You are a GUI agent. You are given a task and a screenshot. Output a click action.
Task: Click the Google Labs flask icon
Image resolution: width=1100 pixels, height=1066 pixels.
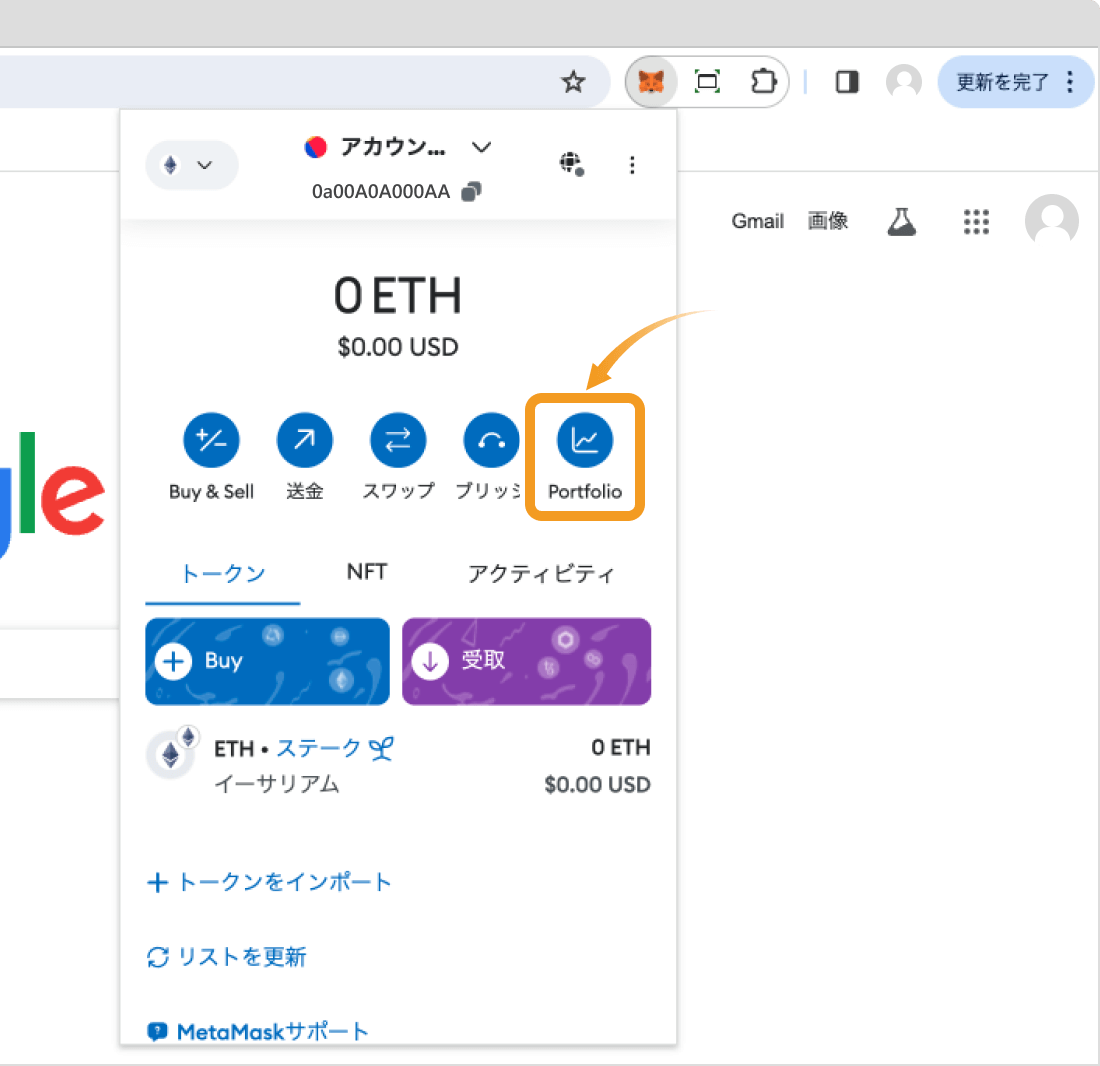tap(901, 222)
